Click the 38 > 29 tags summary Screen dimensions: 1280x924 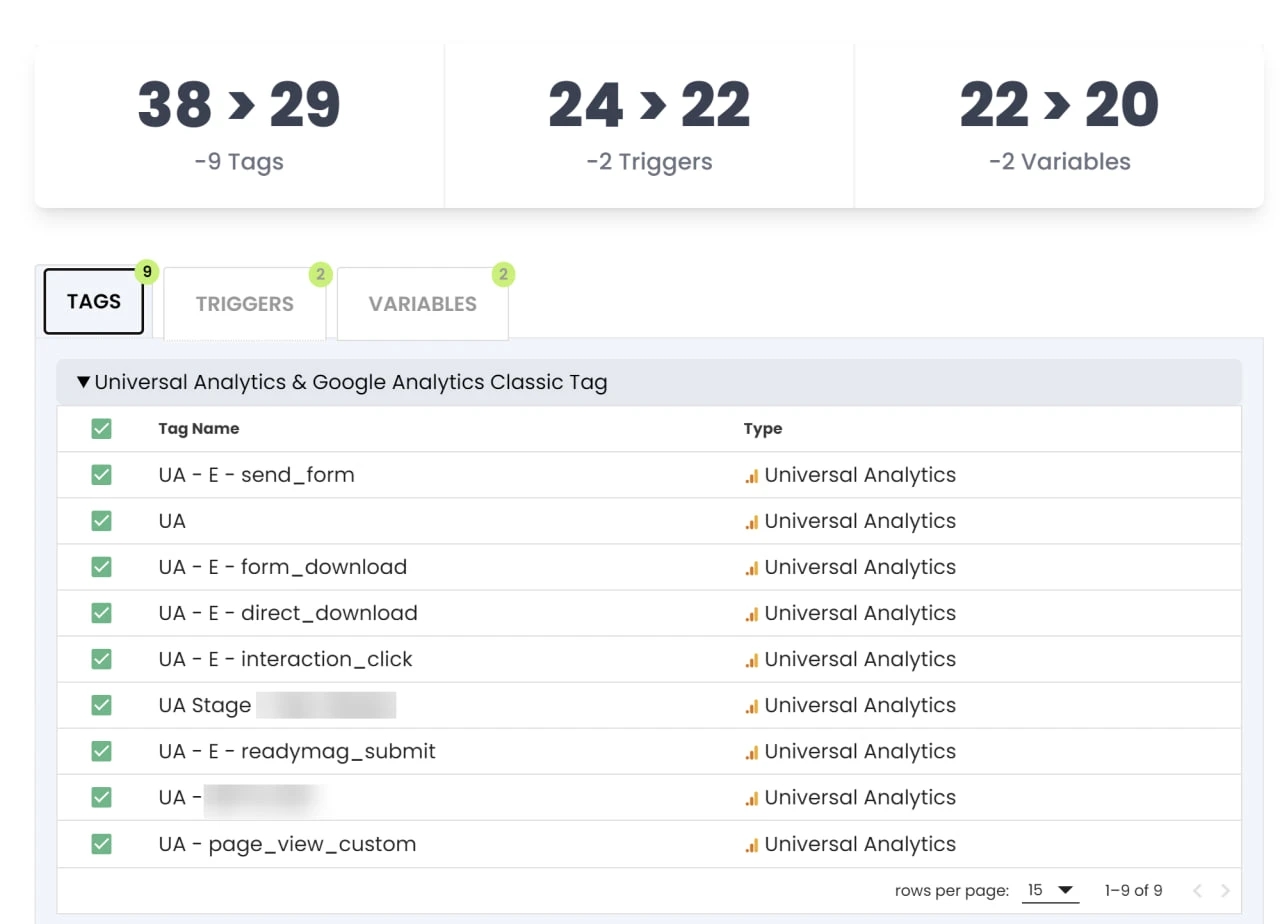tap(239, 105)
